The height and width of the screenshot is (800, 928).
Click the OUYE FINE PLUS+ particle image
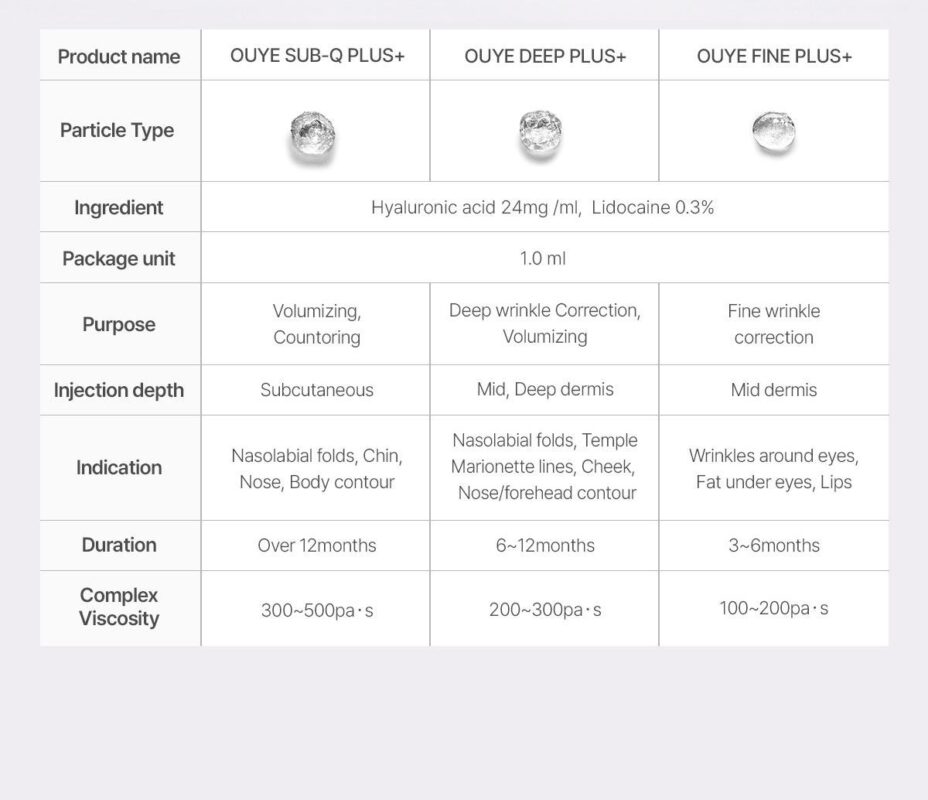773,133
